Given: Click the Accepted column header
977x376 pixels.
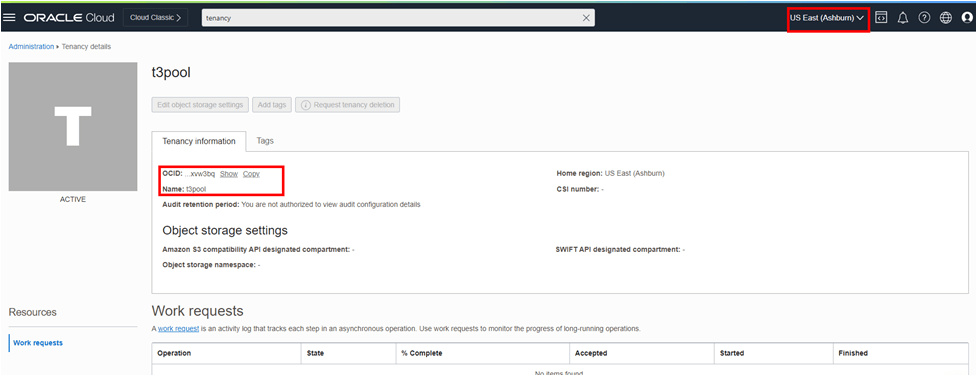Looking at the screenshot, I should coord(641,354).
